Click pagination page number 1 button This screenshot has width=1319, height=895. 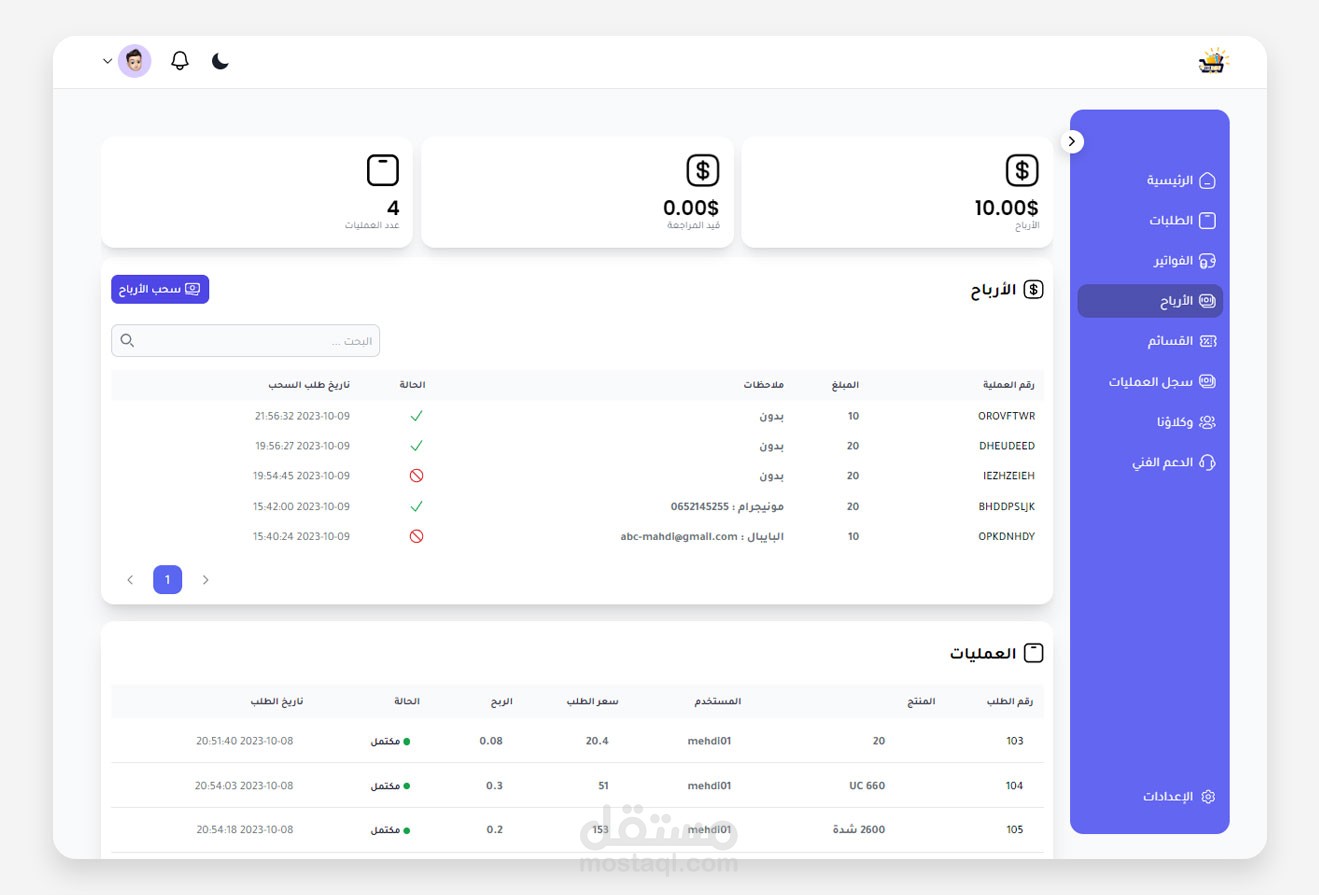click(168, 579)
